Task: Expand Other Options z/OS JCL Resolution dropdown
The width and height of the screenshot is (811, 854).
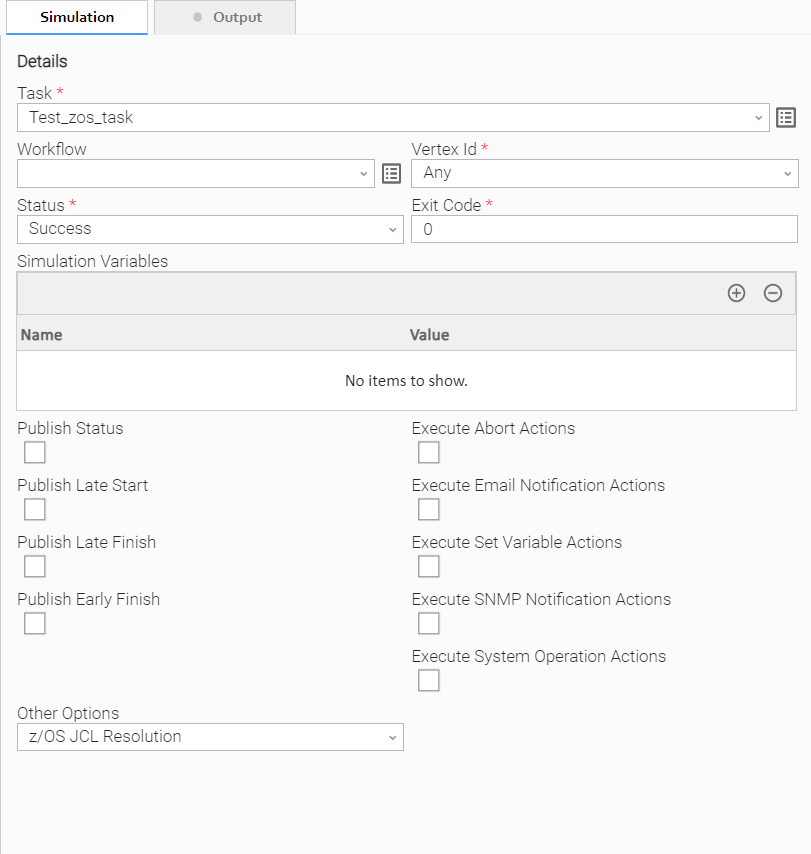Action: [x=392, y=738]
